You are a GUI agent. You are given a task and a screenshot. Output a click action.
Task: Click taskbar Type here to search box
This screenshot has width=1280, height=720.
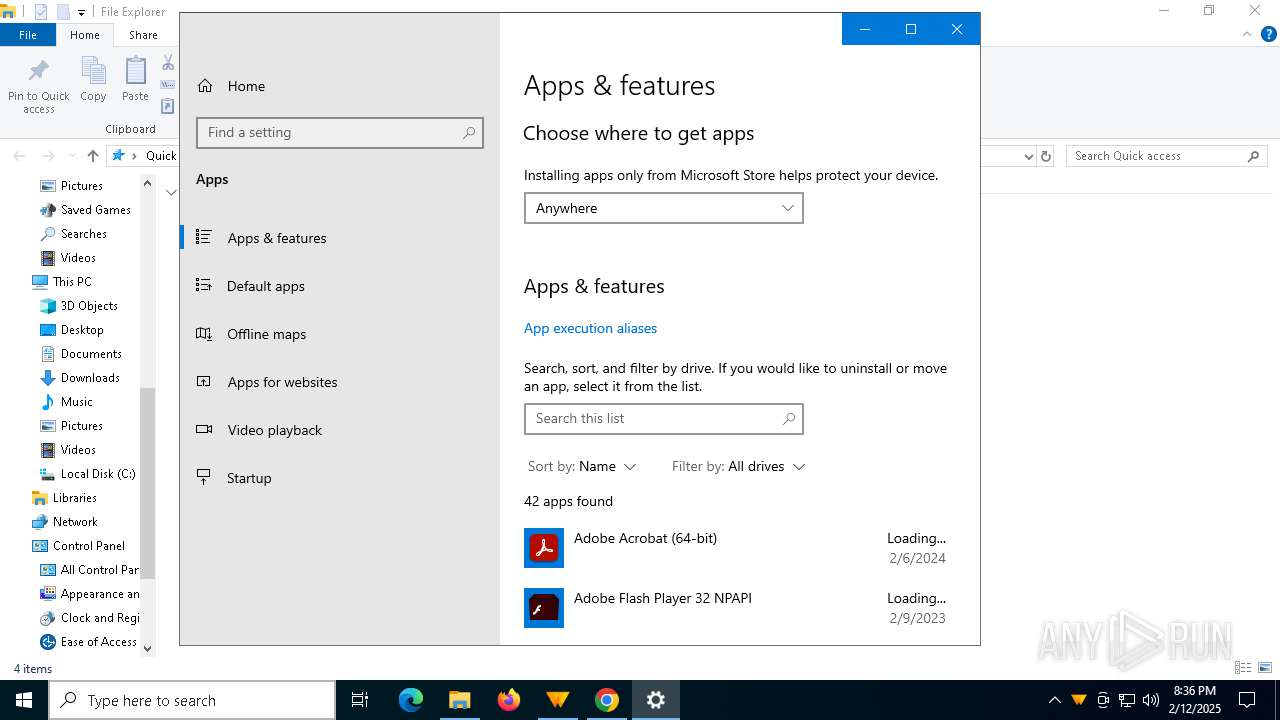coord(192,700)
